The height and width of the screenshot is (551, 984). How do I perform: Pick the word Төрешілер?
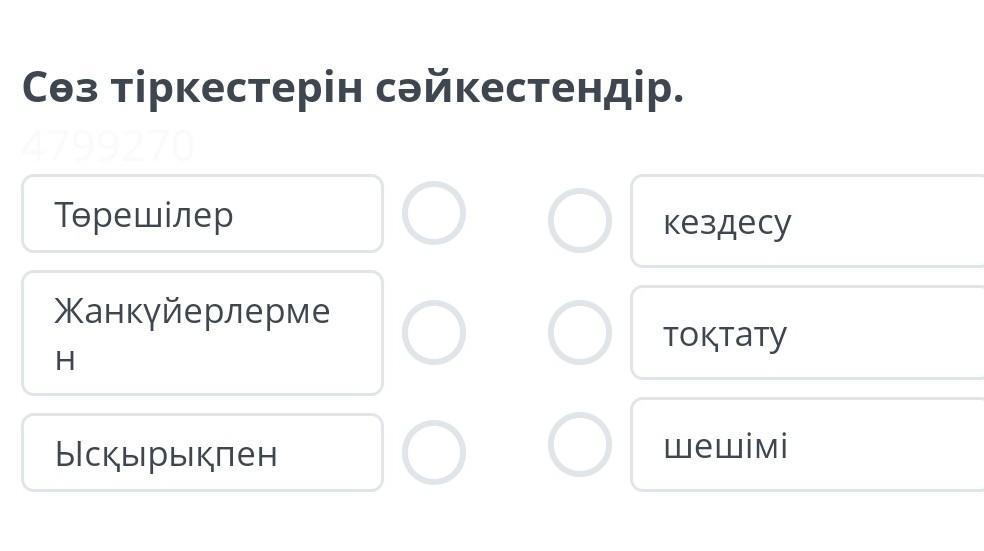tap(144, 215)
